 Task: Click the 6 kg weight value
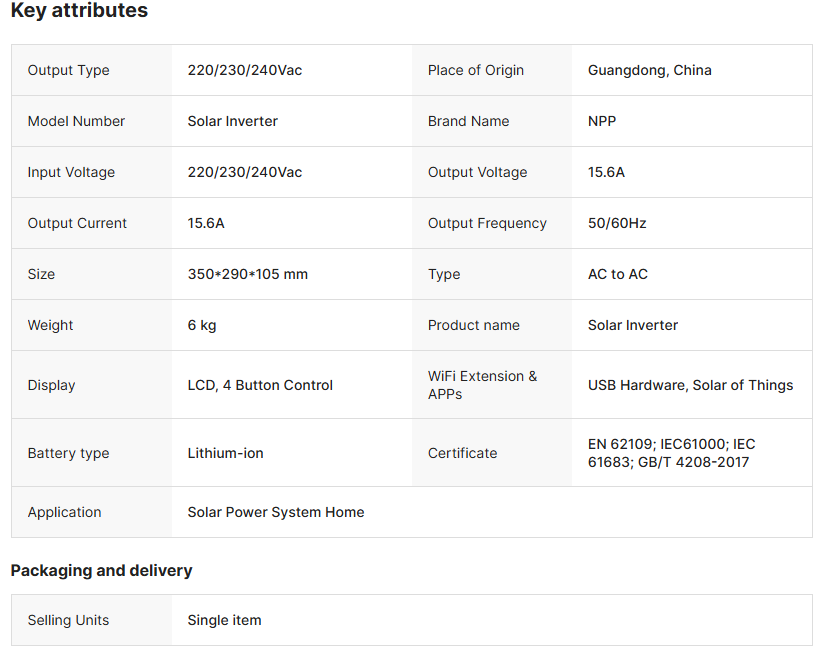[202, 325]
